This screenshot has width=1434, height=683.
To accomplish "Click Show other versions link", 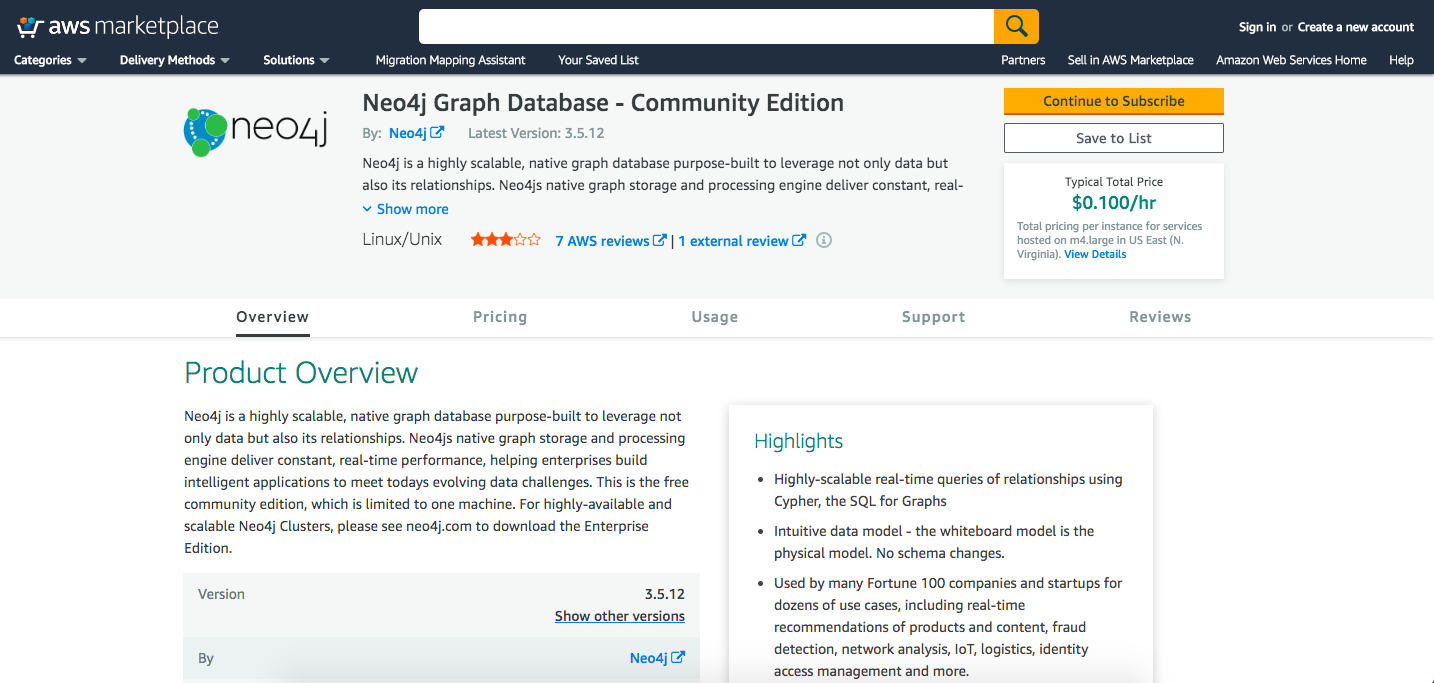I will pyautogui.click(x=620, y=616).
